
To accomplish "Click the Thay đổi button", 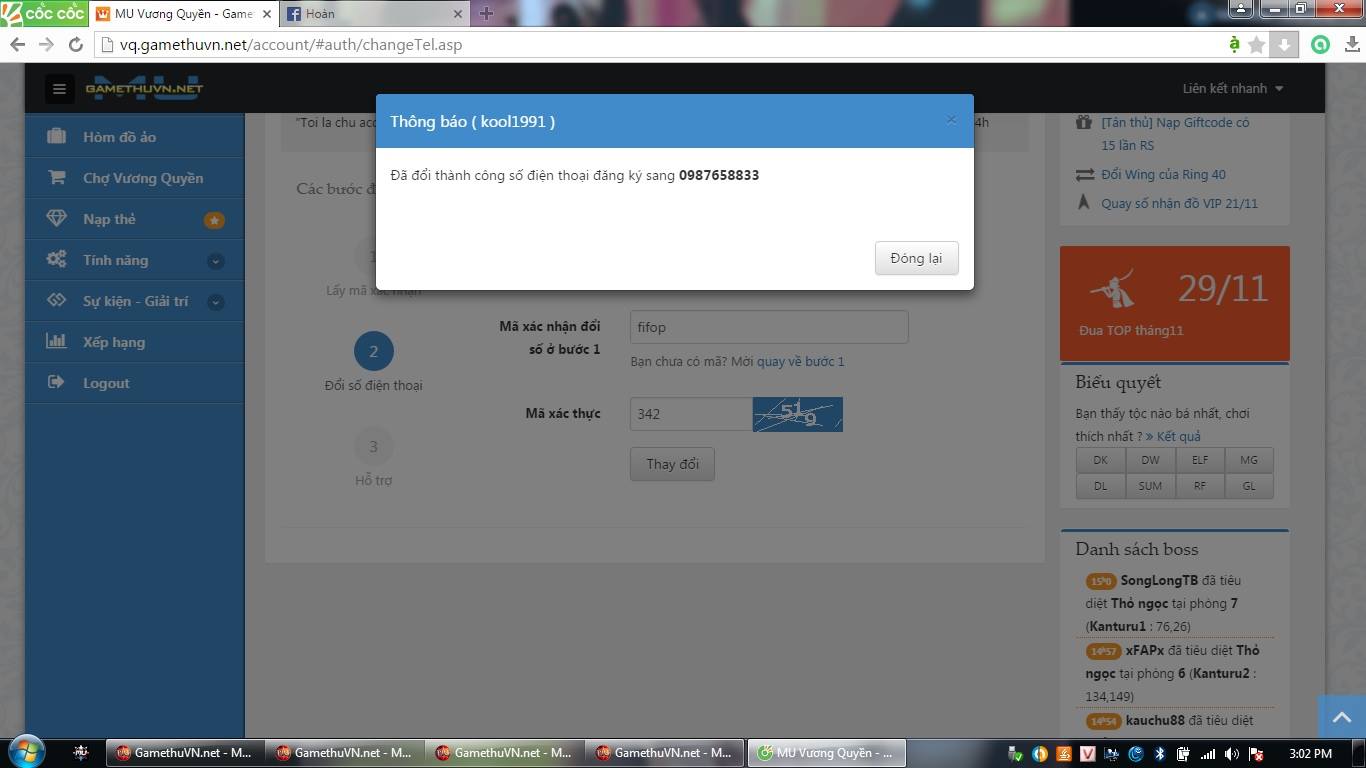I will pyautogui.click(x=672, y=464).
